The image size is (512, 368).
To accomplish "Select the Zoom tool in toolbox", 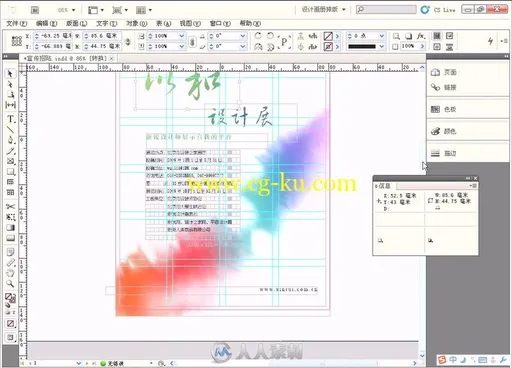I will (10, 284).
